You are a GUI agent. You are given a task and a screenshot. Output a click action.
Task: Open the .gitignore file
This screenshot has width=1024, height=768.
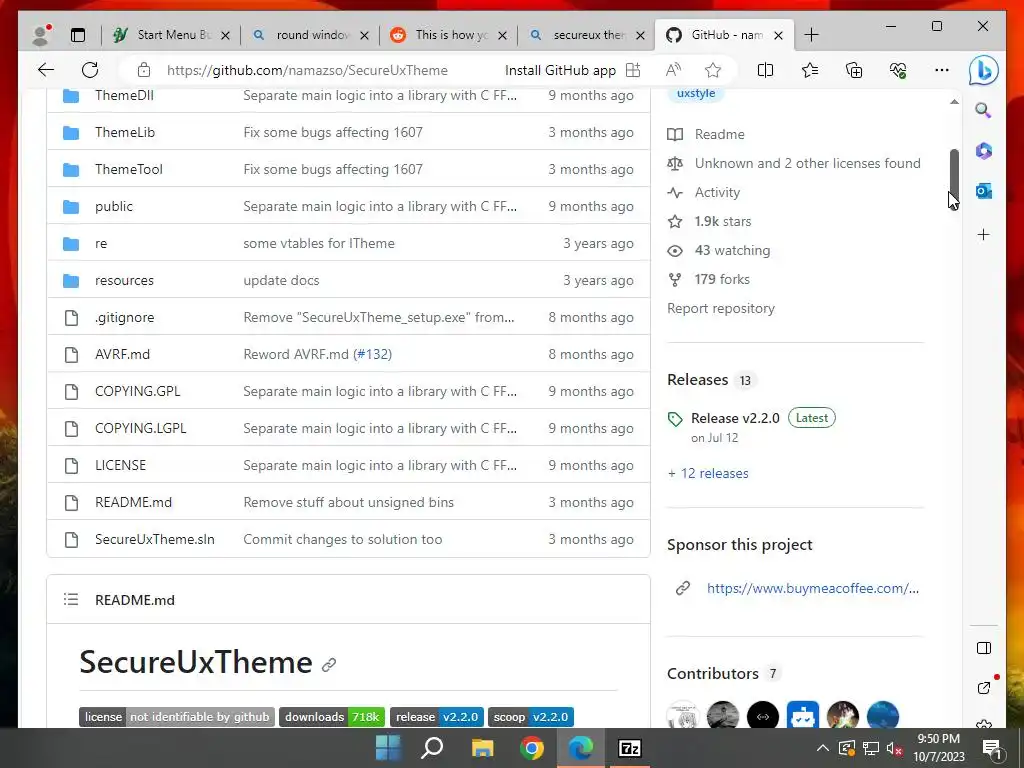click(124, 317)
